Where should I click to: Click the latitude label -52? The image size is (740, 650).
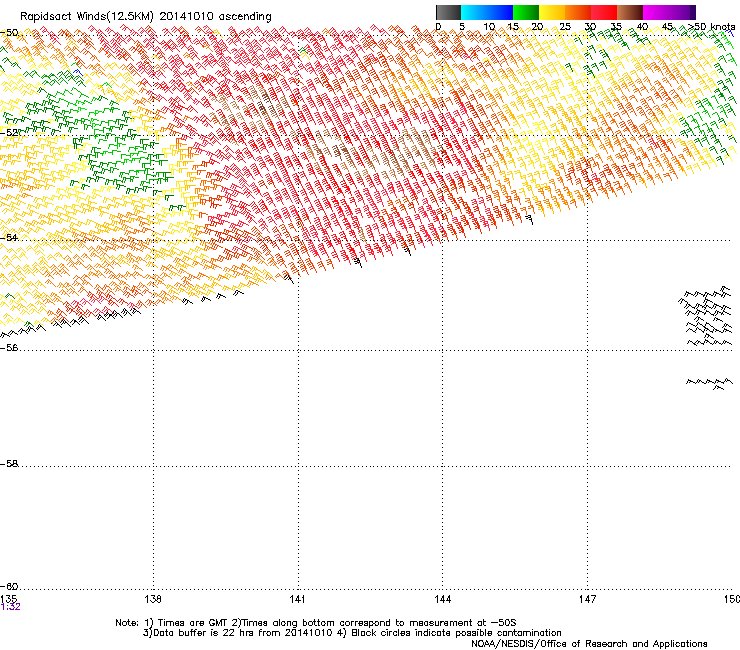pos(9,133)
